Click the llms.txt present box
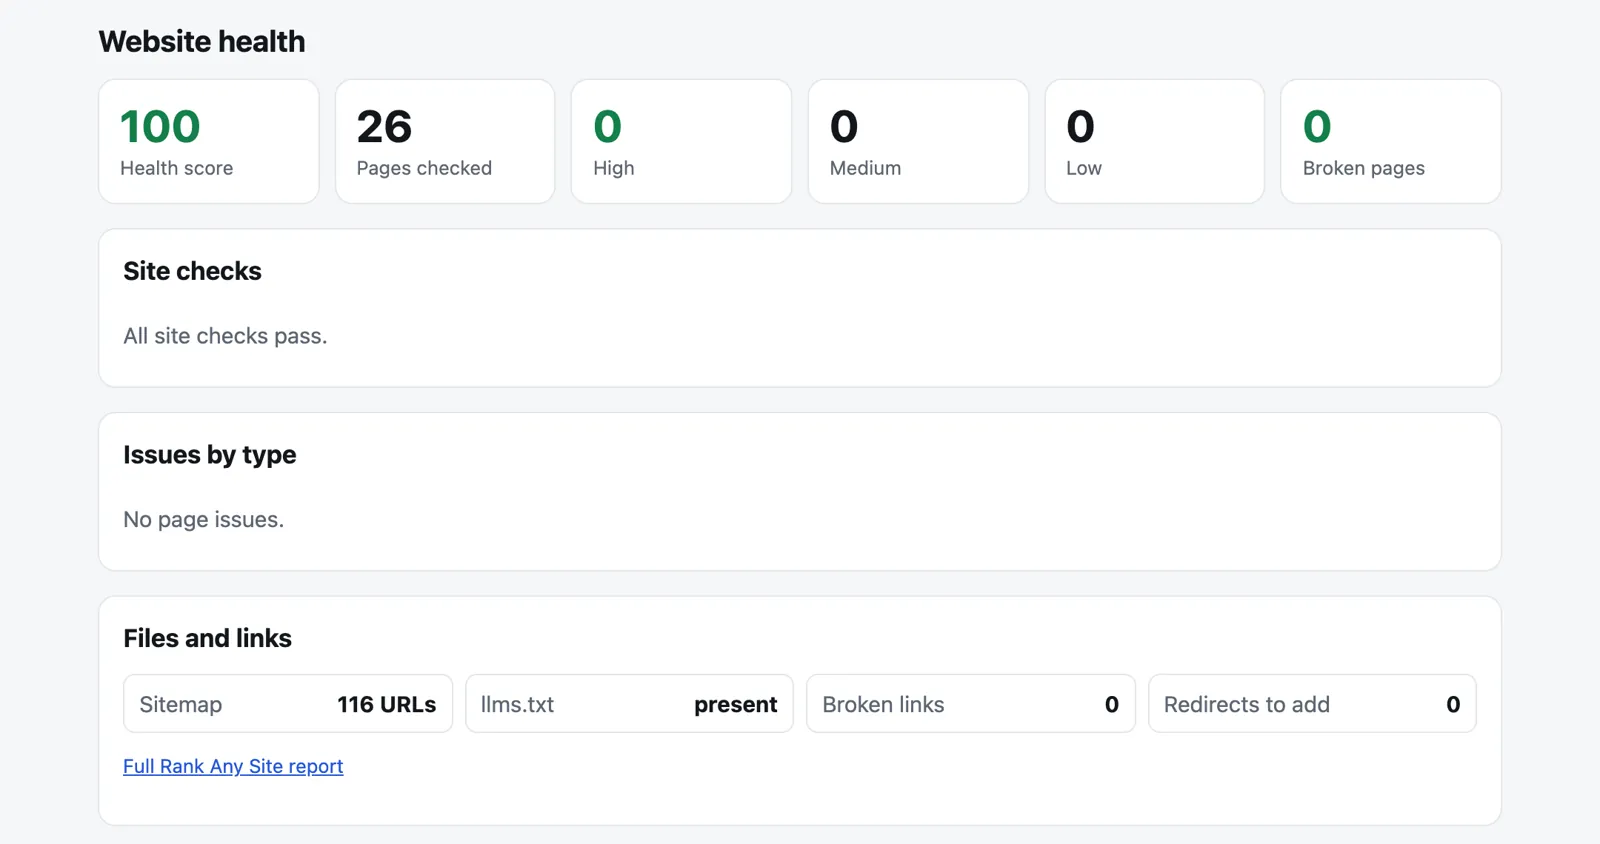1600x844 pixels. coord(629,704)
